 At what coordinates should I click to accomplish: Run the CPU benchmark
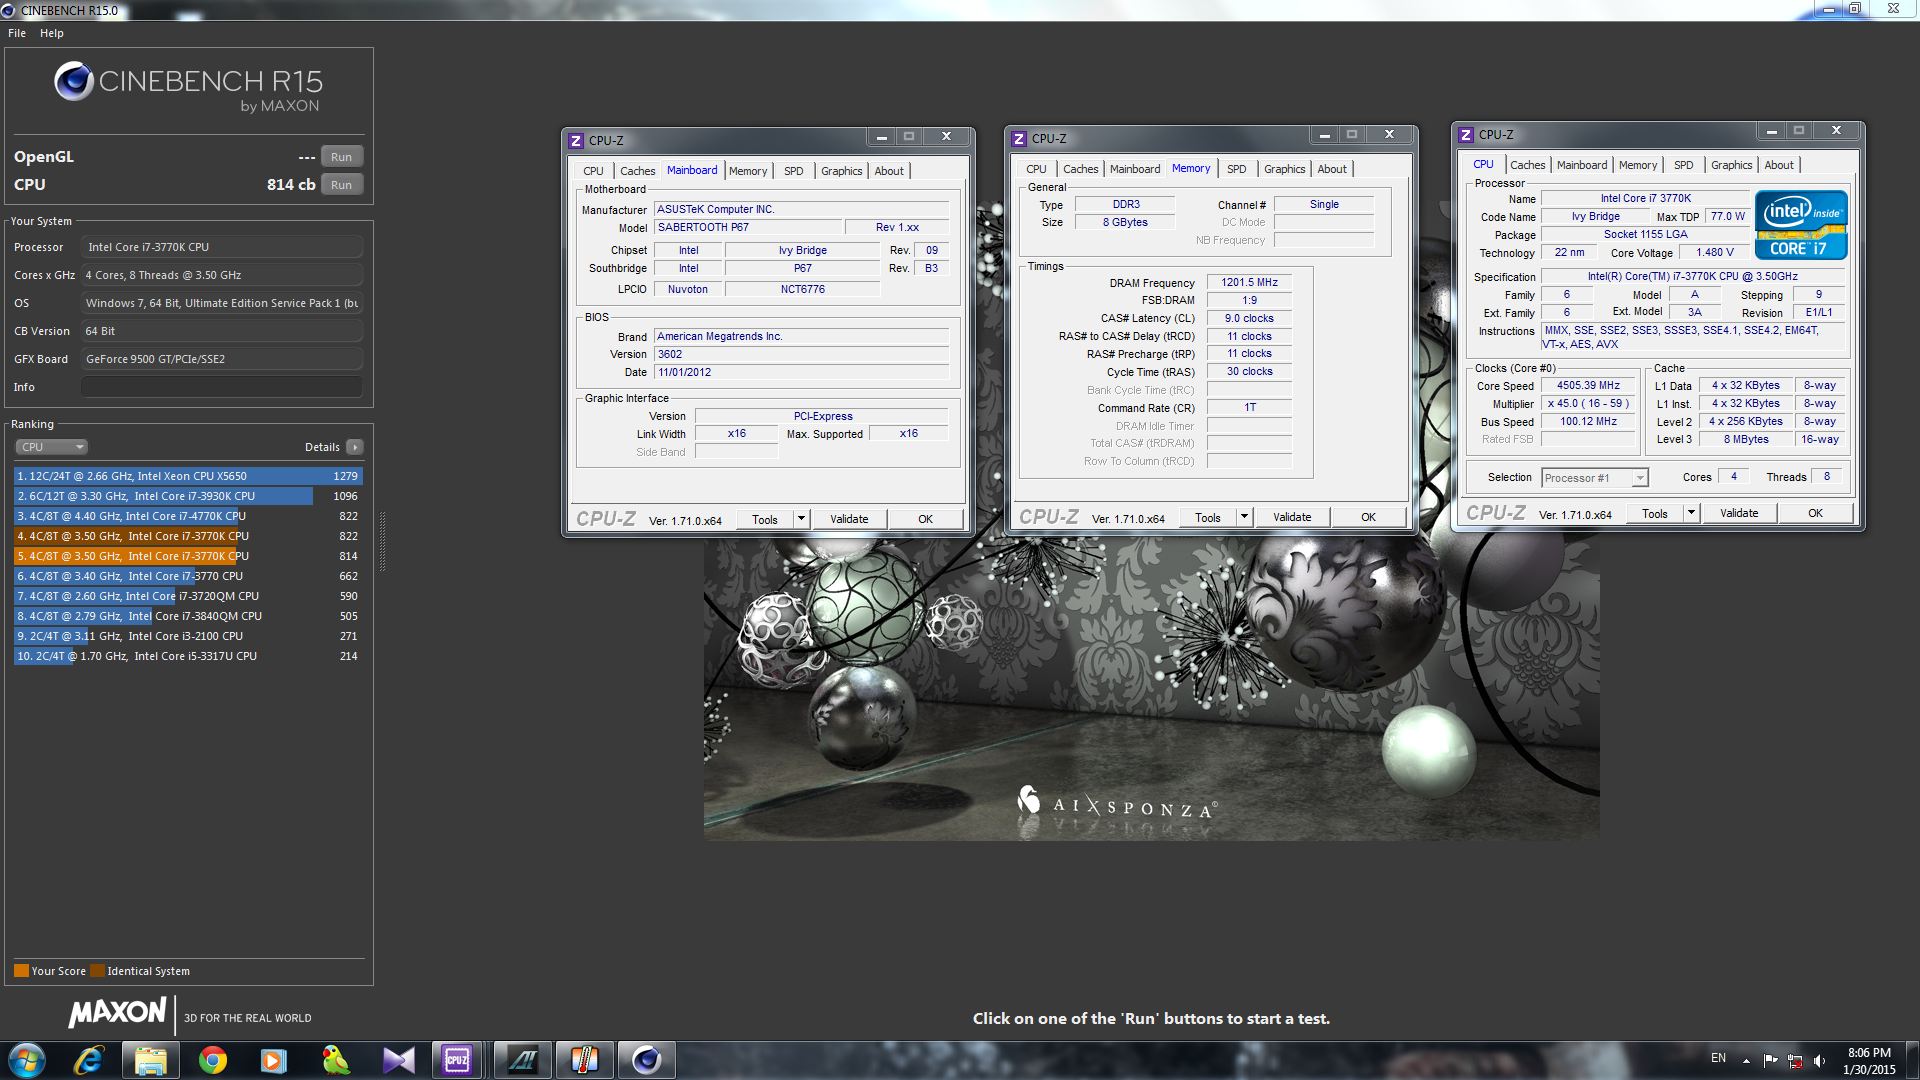pos(341,185)
